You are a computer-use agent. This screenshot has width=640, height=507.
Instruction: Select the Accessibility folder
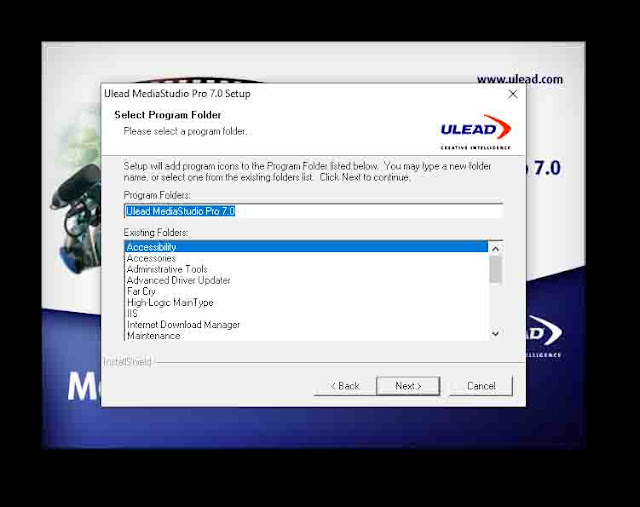coord(306,247)
